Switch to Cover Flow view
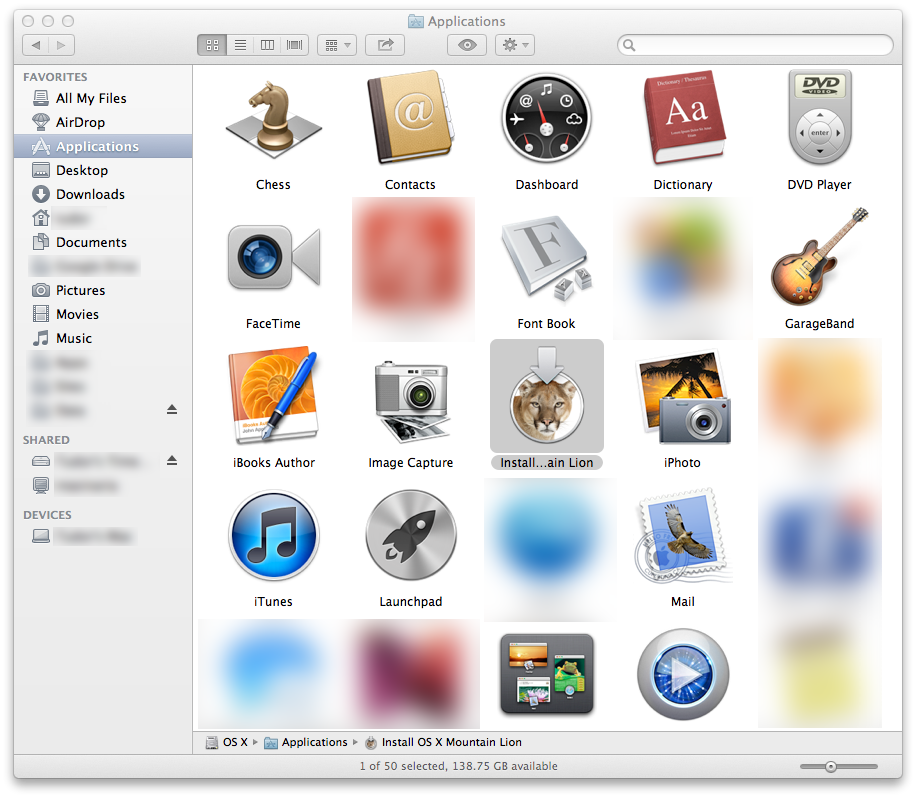The height and width of the screenshot is (798, 916). pos(295,45)
